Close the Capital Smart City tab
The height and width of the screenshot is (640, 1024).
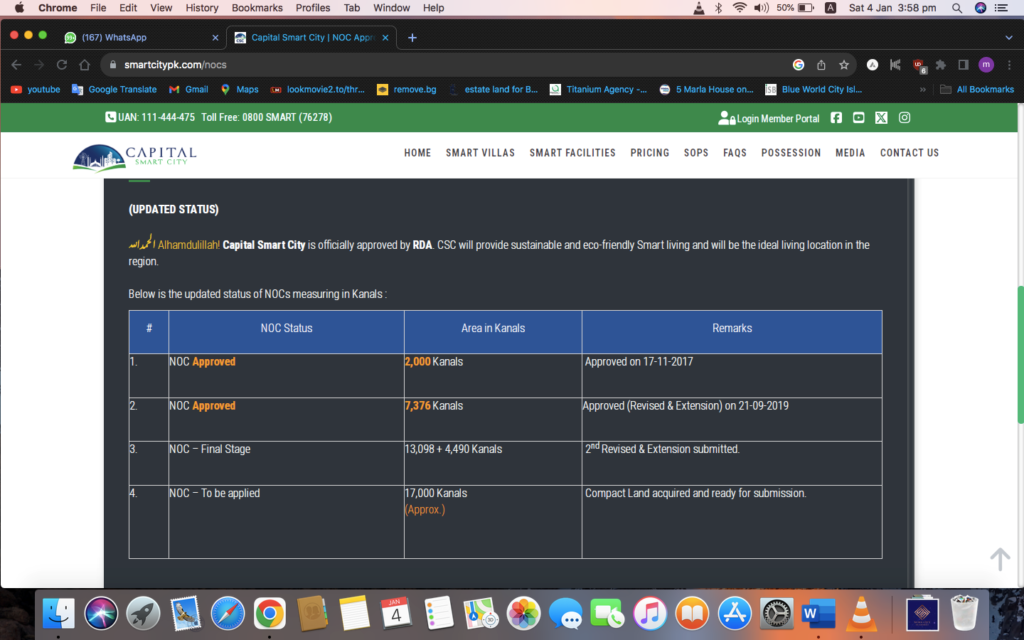tap(385, 38)
